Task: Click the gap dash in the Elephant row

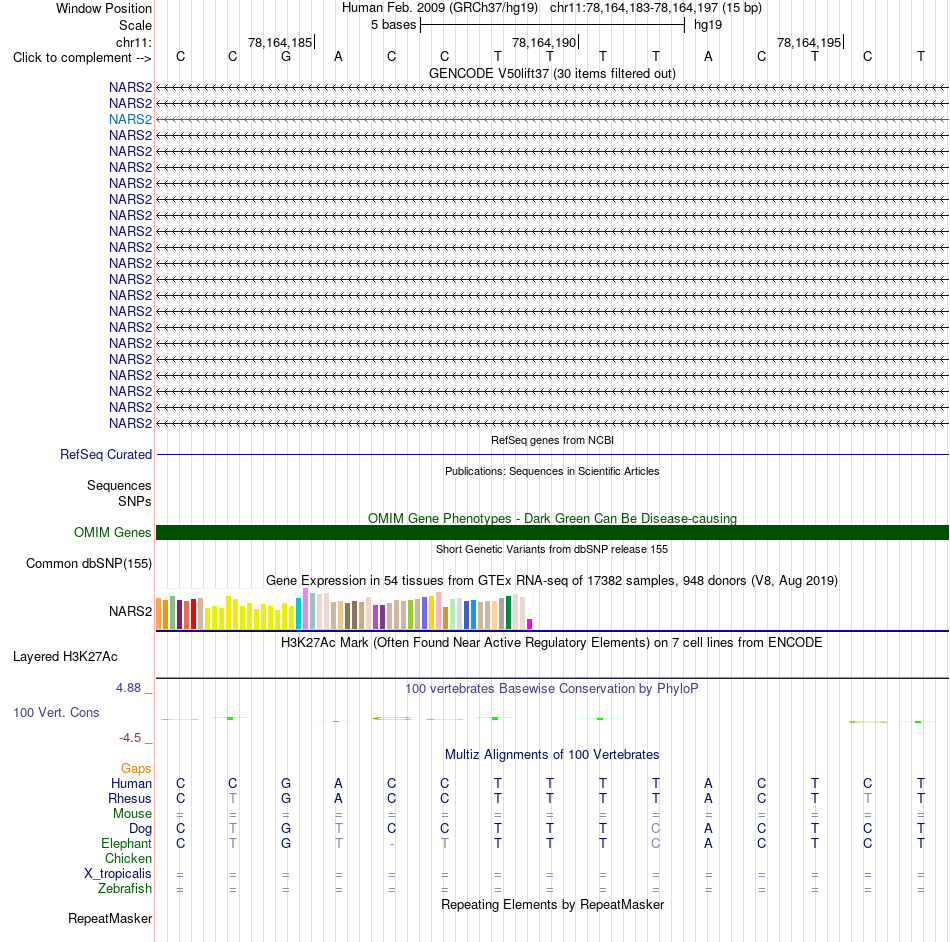Action: click(x=392, y=844)
